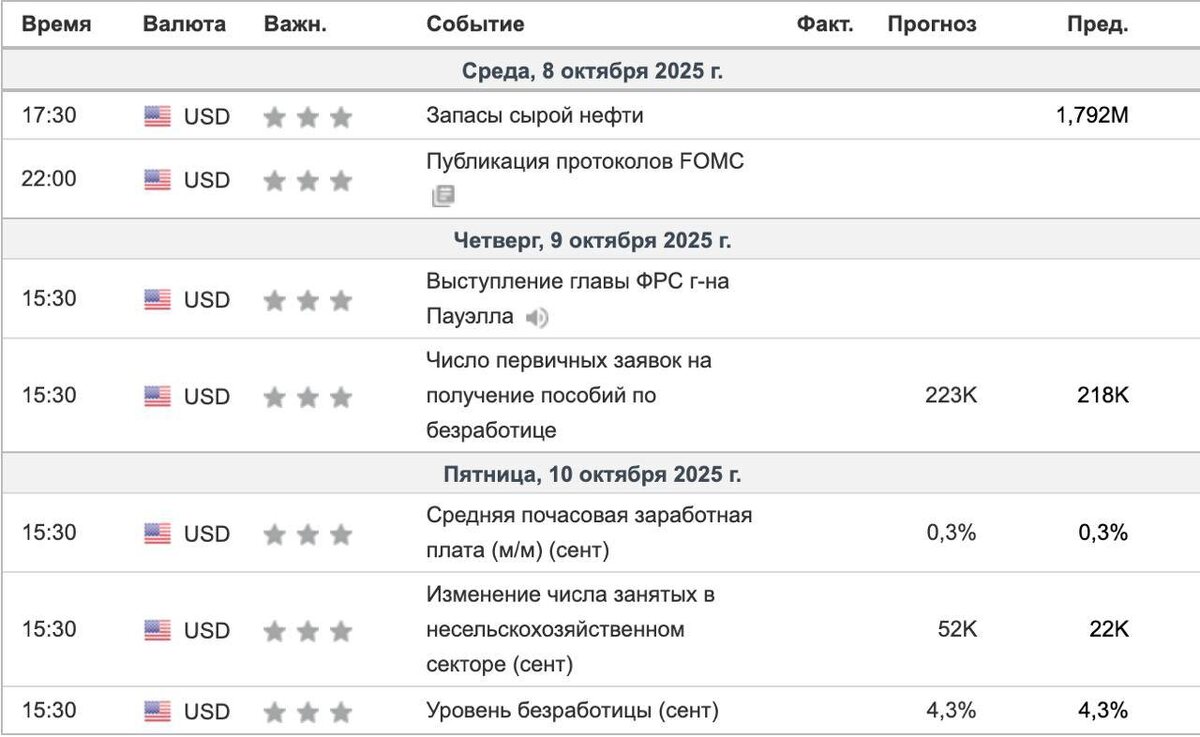Open the Публикация протоколов FOMC event
The width and height of the screenshot is (1200, 737).
click(585, 162)
